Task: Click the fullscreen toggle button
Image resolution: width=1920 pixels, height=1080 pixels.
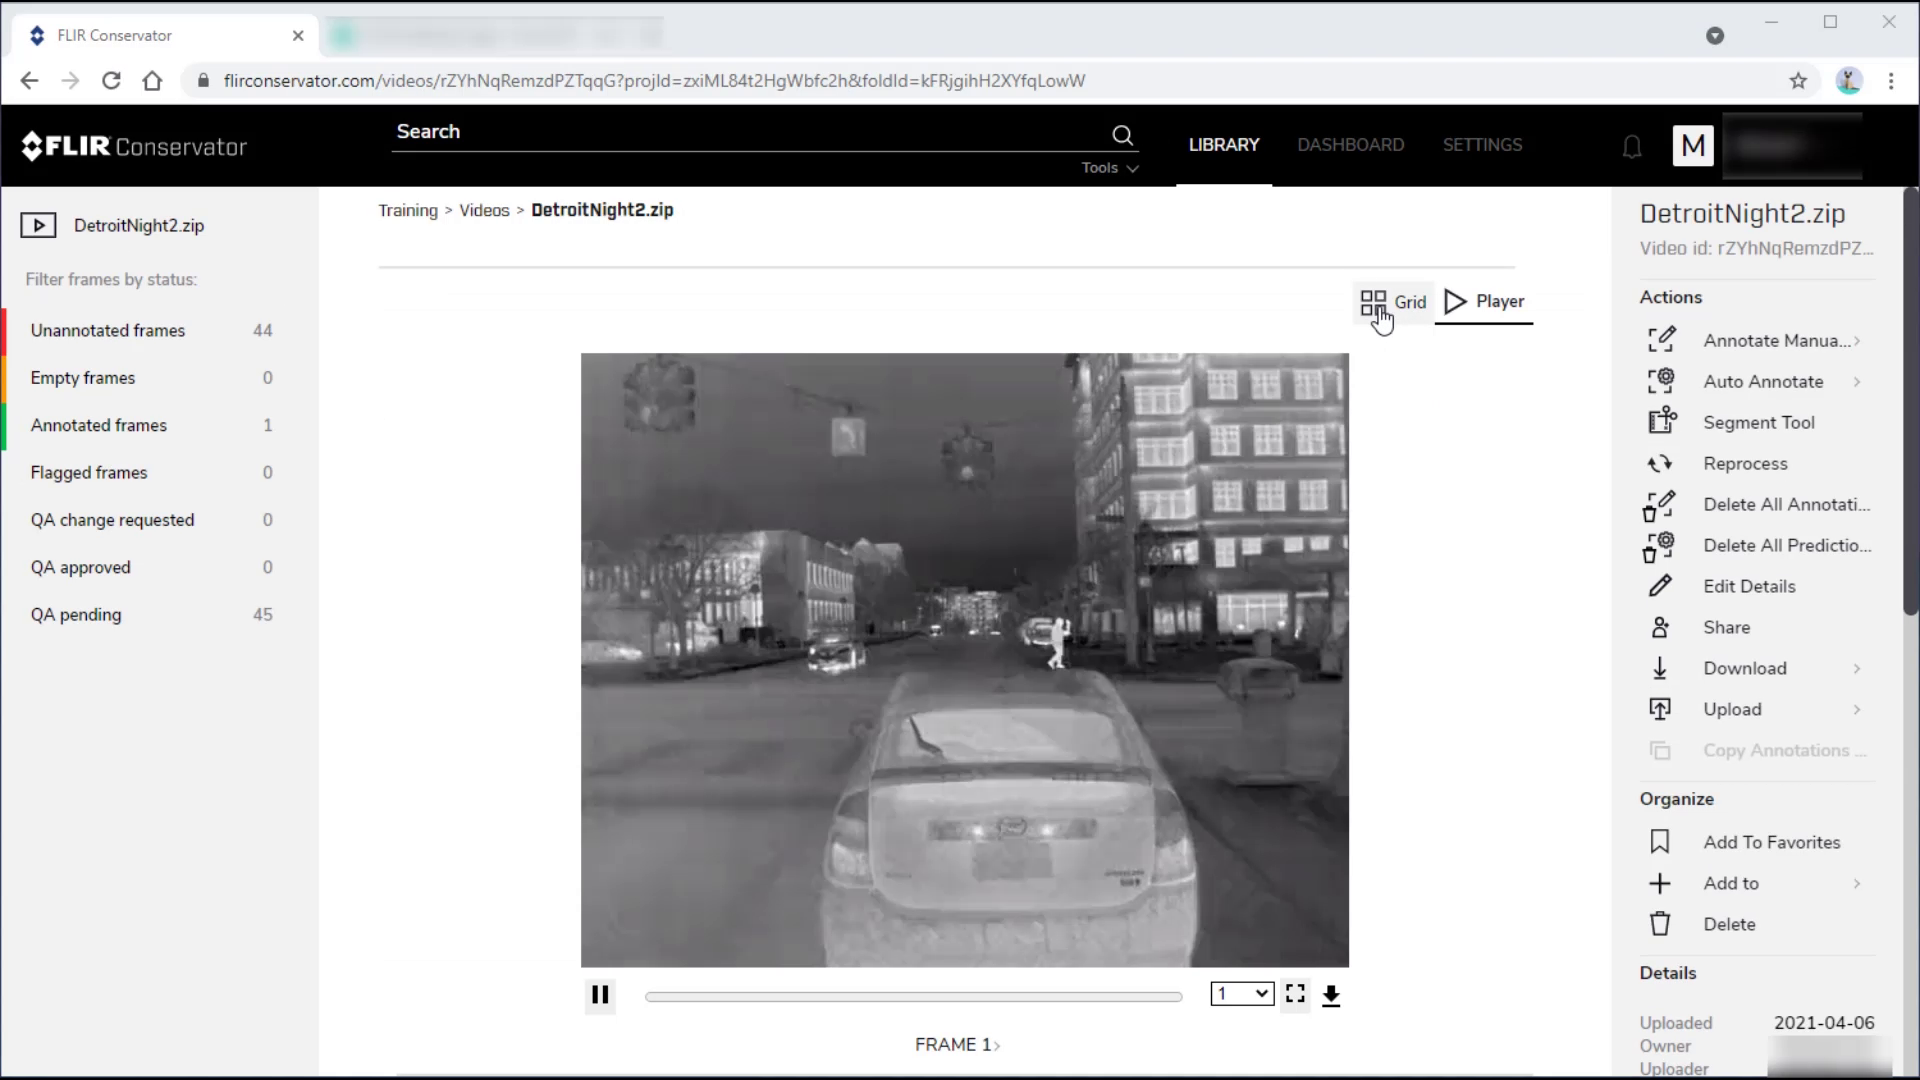Action: coord(1296,994)
